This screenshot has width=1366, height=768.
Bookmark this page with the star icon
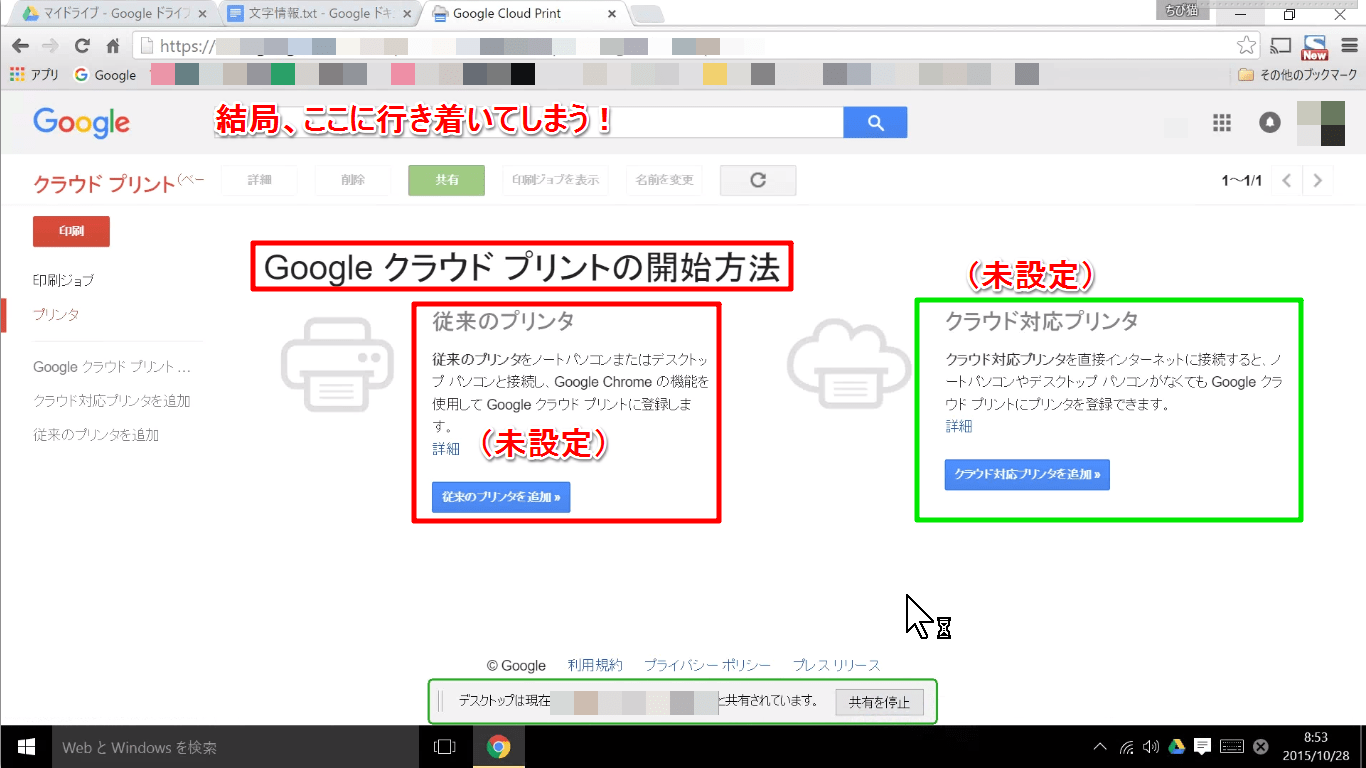pos(1246,45)
